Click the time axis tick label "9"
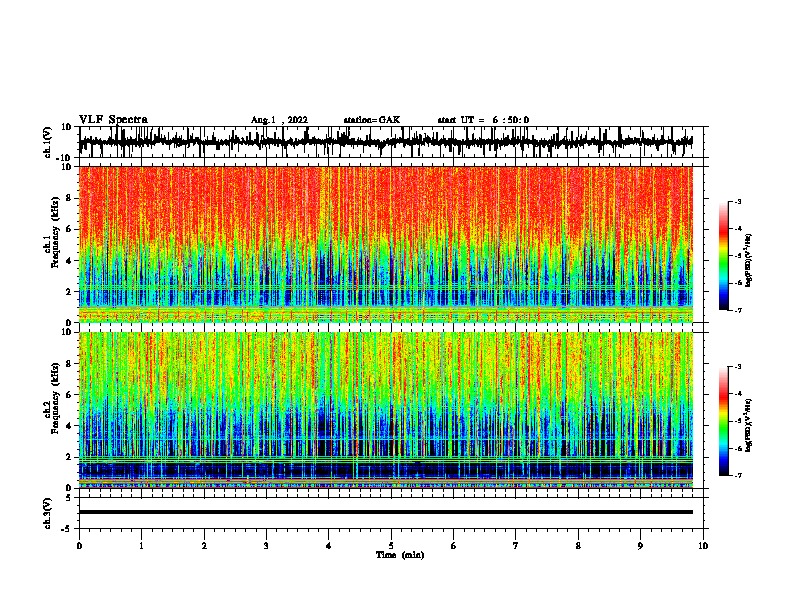 (640, 546)
